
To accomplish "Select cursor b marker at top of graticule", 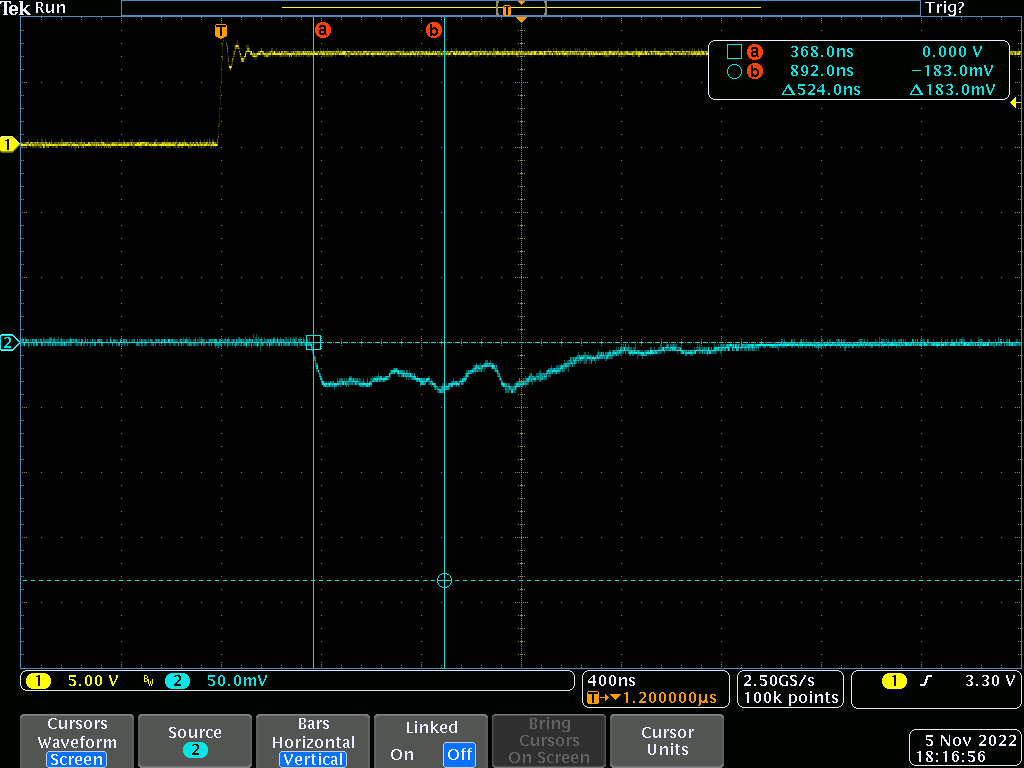I will (x=434, y=30).
